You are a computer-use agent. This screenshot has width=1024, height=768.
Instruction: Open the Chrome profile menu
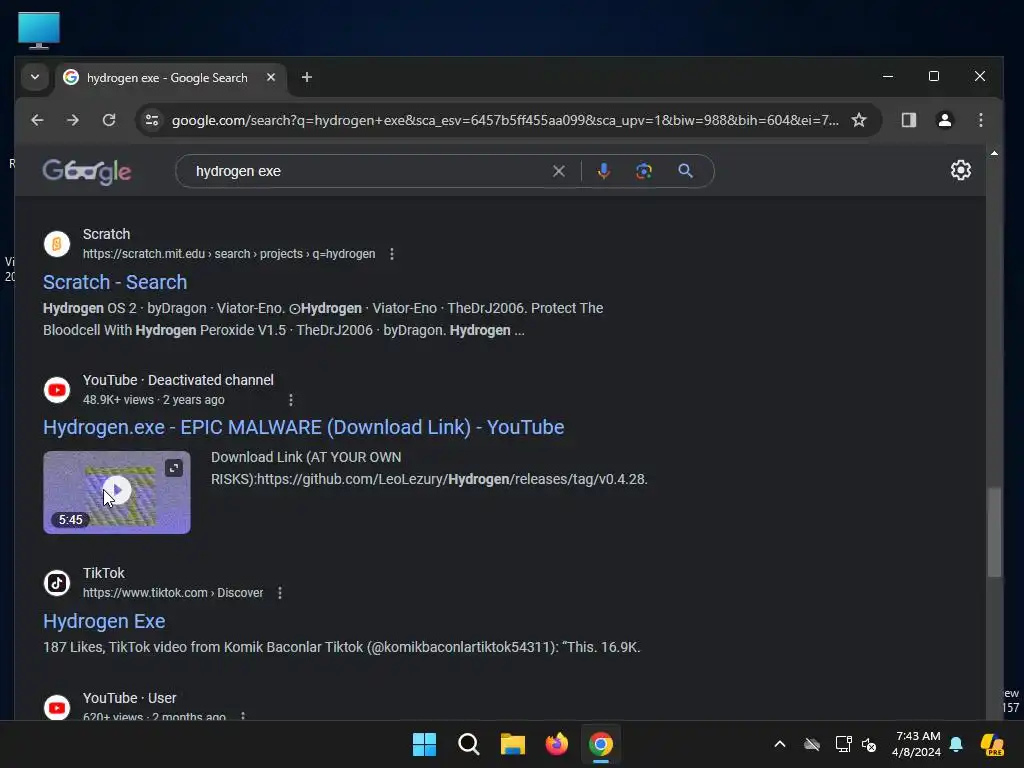[944, 120]
